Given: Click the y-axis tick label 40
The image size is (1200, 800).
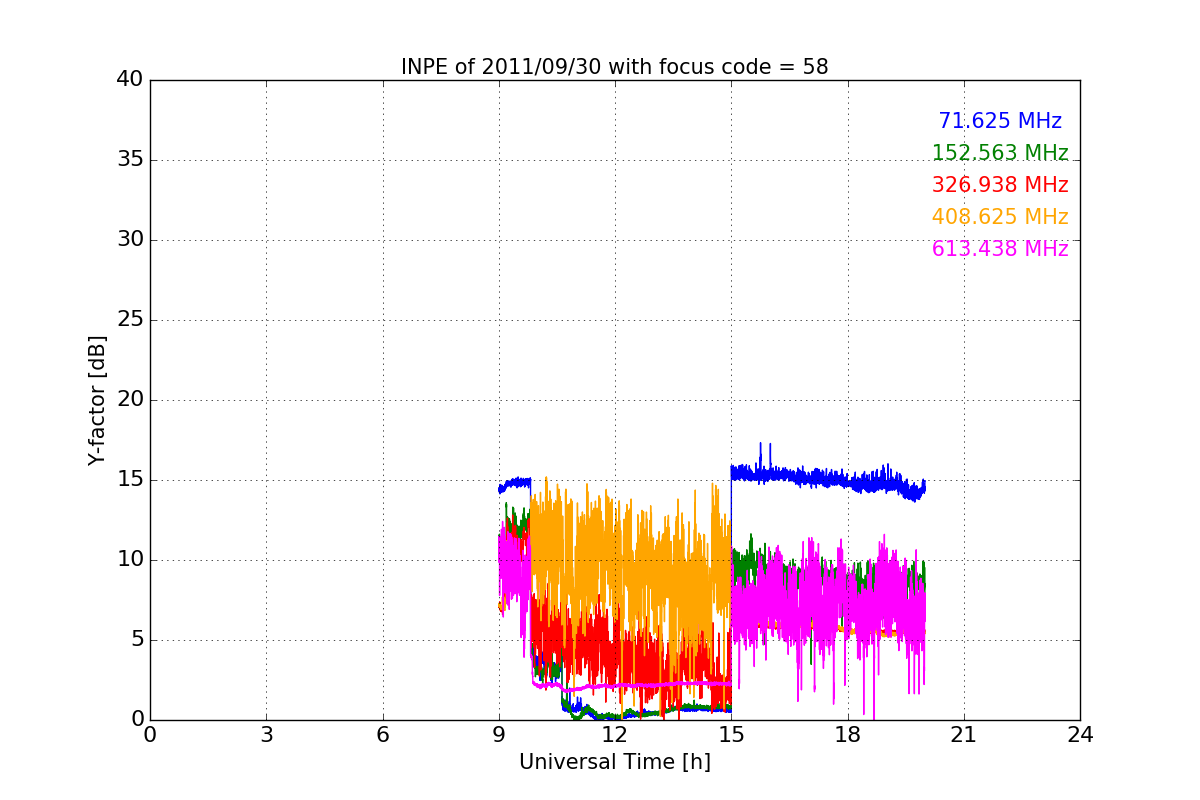Looking at the screenshot, I should [130, 80].
